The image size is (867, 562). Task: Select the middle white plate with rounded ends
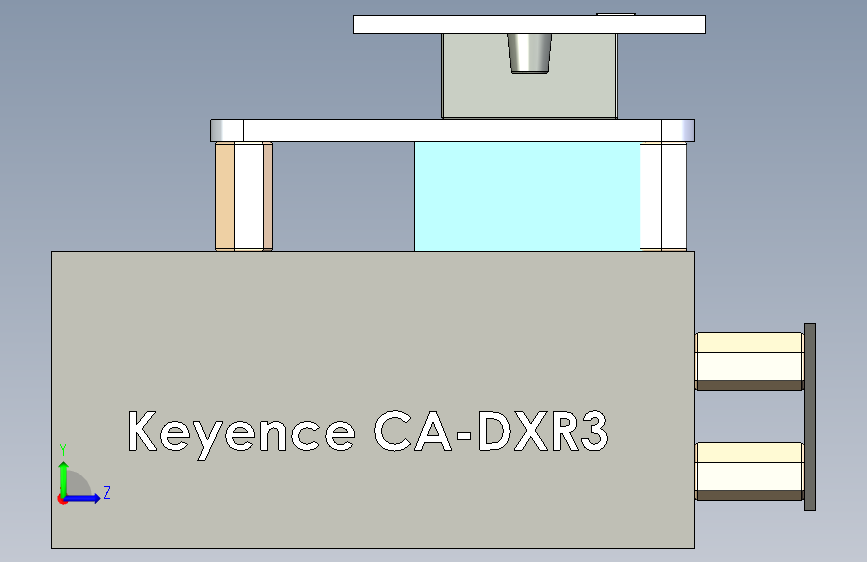pos(452,131)
